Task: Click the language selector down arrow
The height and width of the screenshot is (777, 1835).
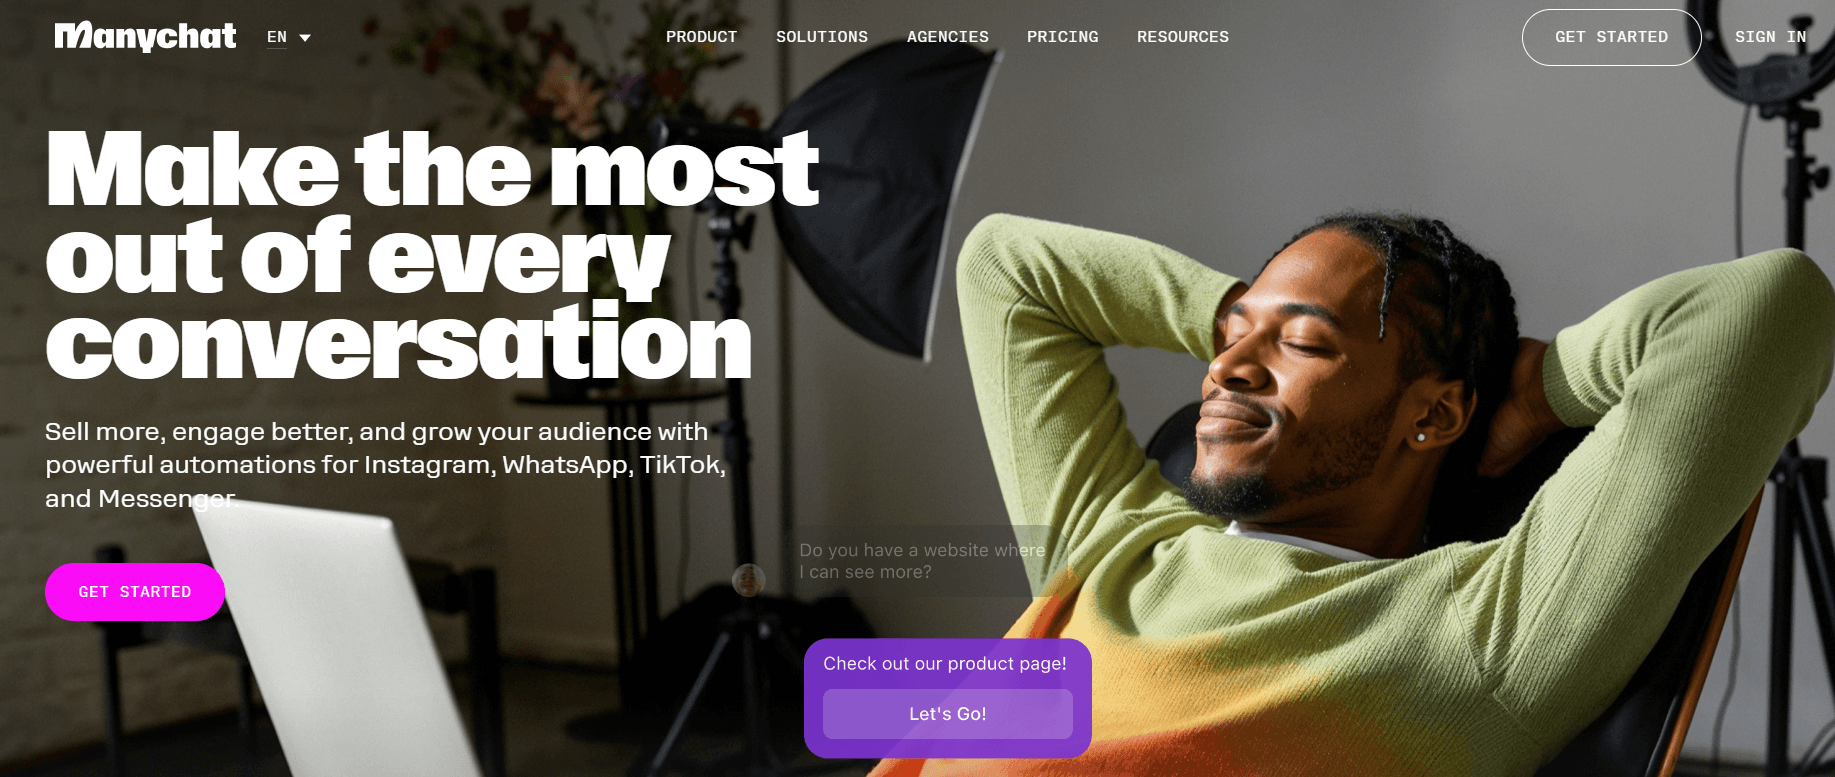Action: pos(305,38)
